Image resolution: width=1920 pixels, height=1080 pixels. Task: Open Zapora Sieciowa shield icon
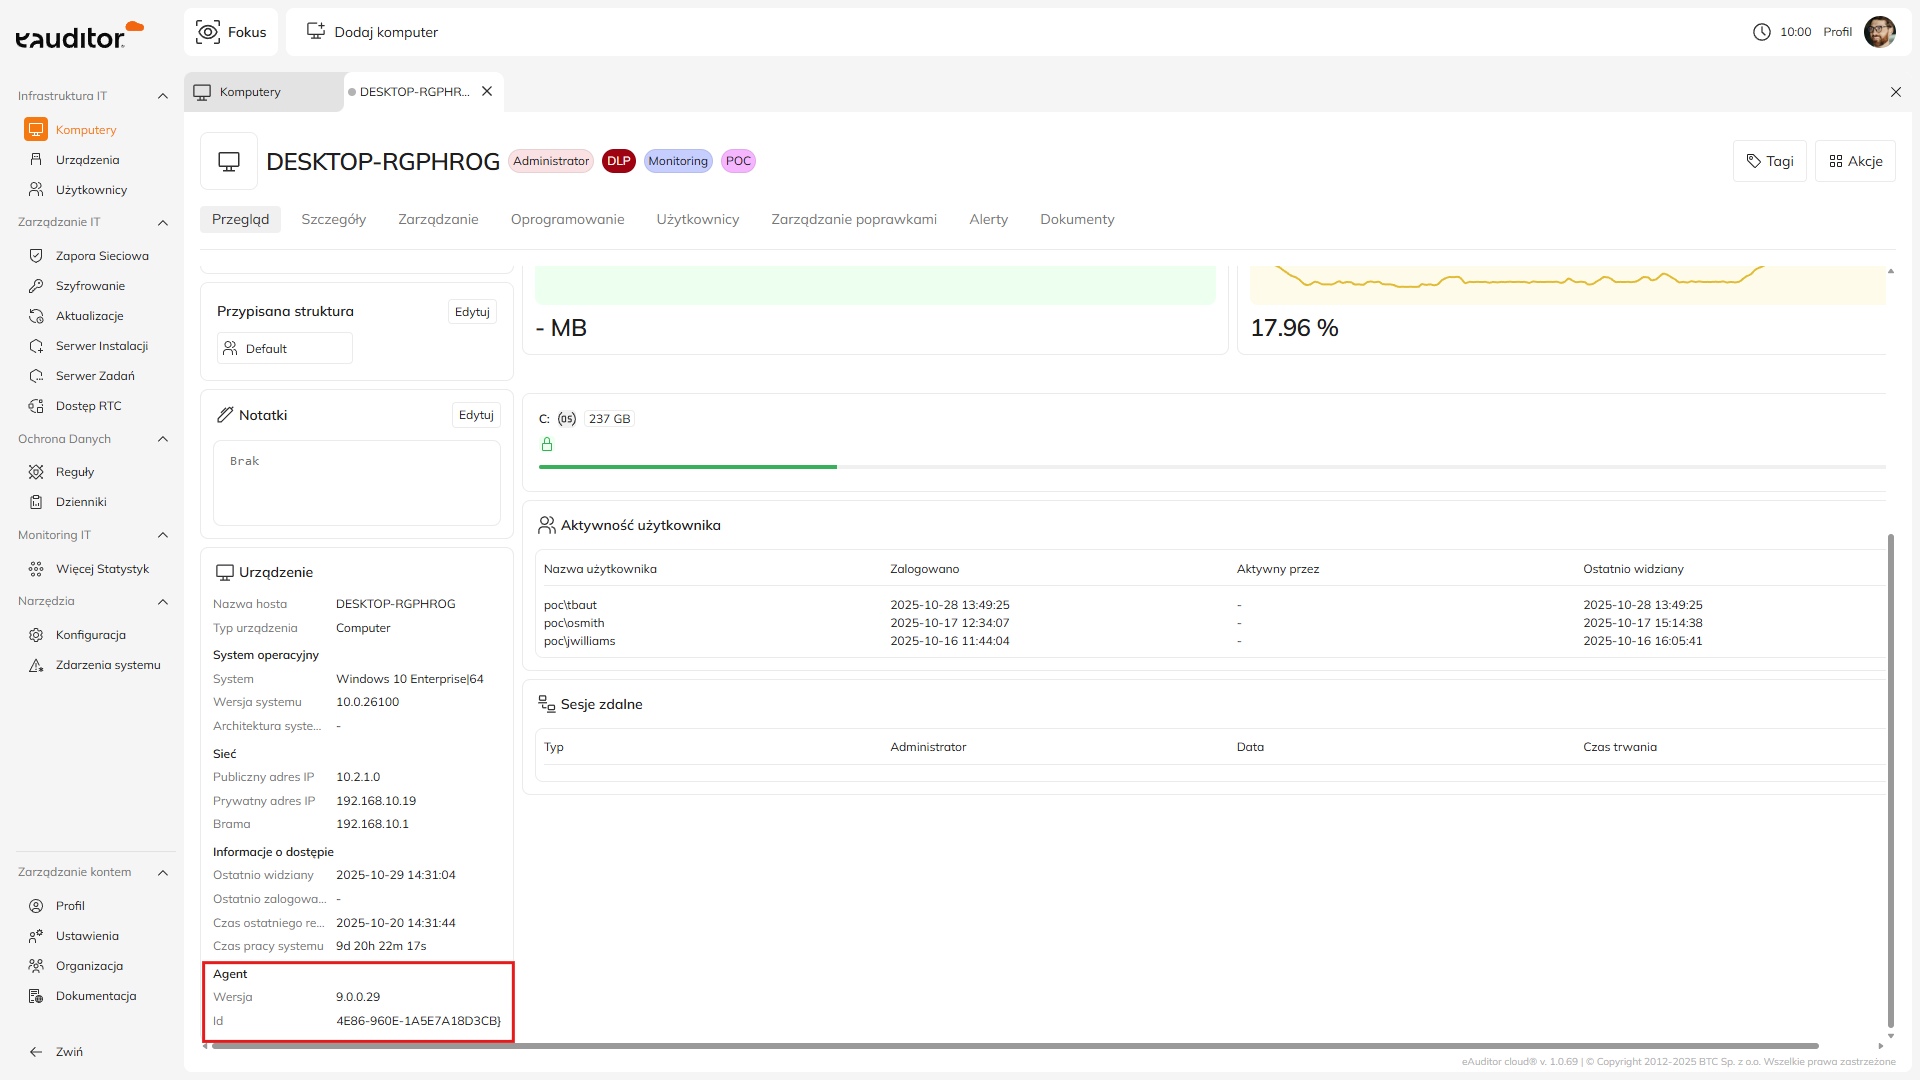pyautogui.click(x=36, y=256)
